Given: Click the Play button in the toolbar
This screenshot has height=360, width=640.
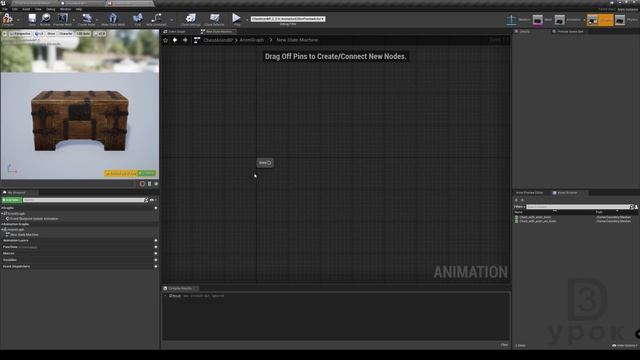Looking at the screenshot, I should tap(236, 19).
